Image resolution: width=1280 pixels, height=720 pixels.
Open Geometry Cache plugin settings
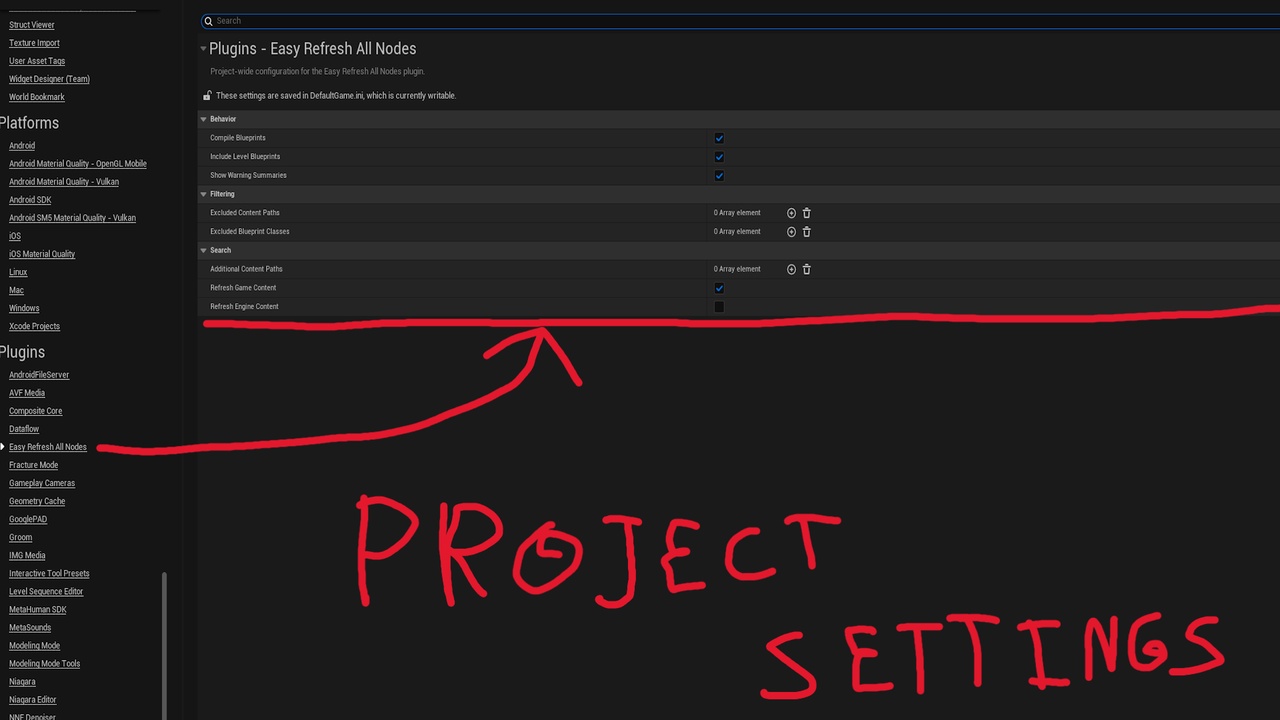coord(37,501)
